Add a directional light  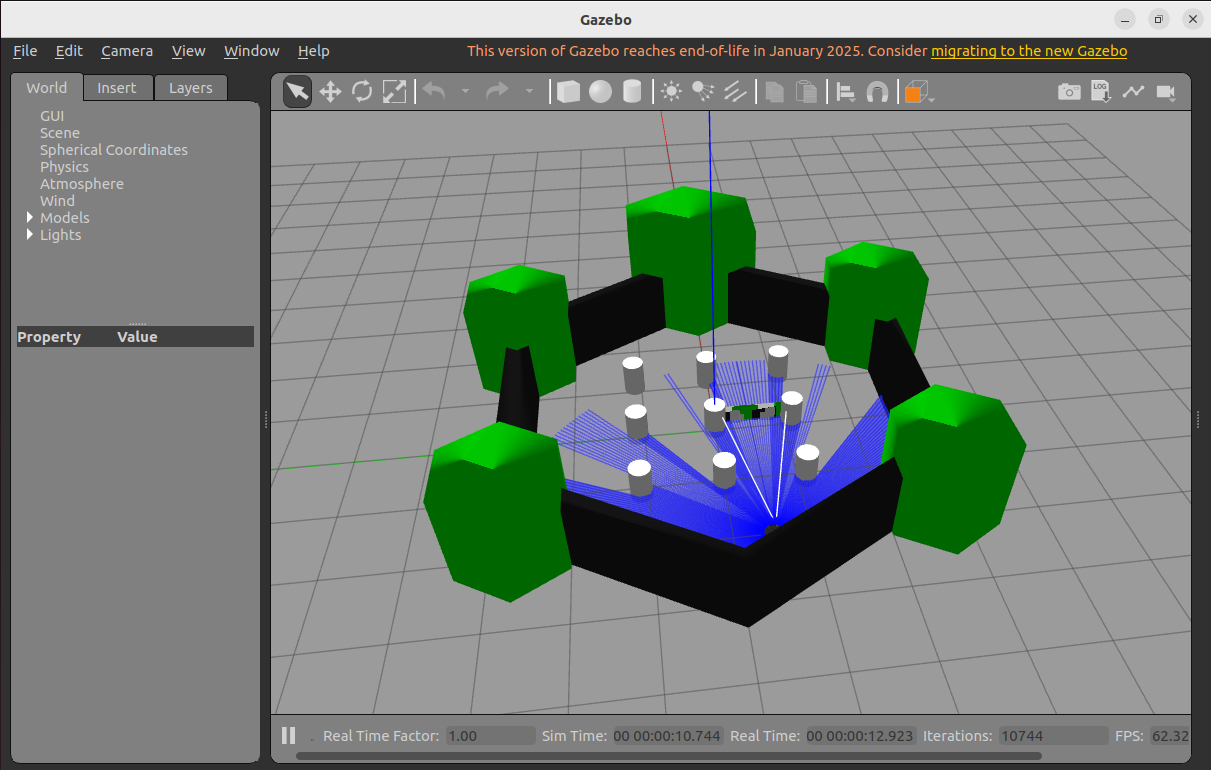736,91
